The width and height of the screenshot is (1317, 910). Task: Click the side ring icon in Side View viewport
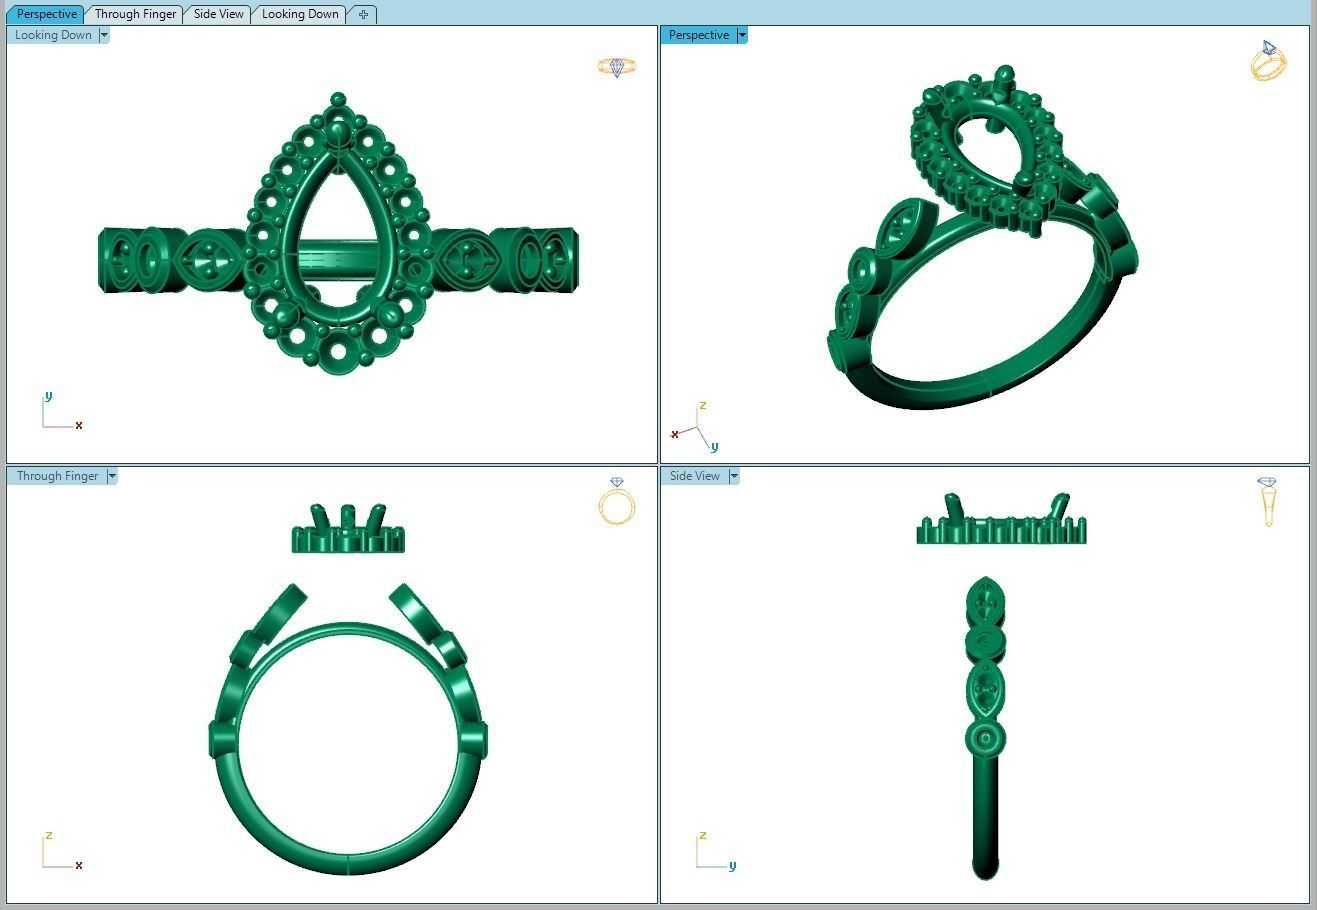(1268, 502)
